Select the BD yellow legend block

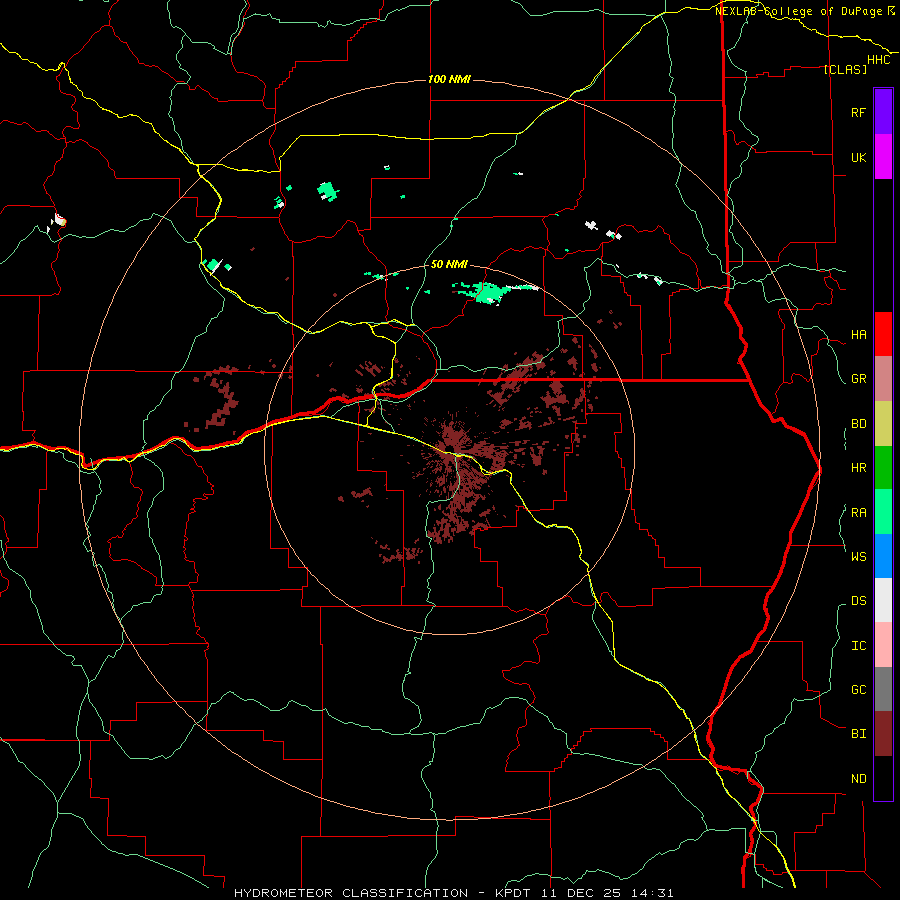tap(883, 424)
